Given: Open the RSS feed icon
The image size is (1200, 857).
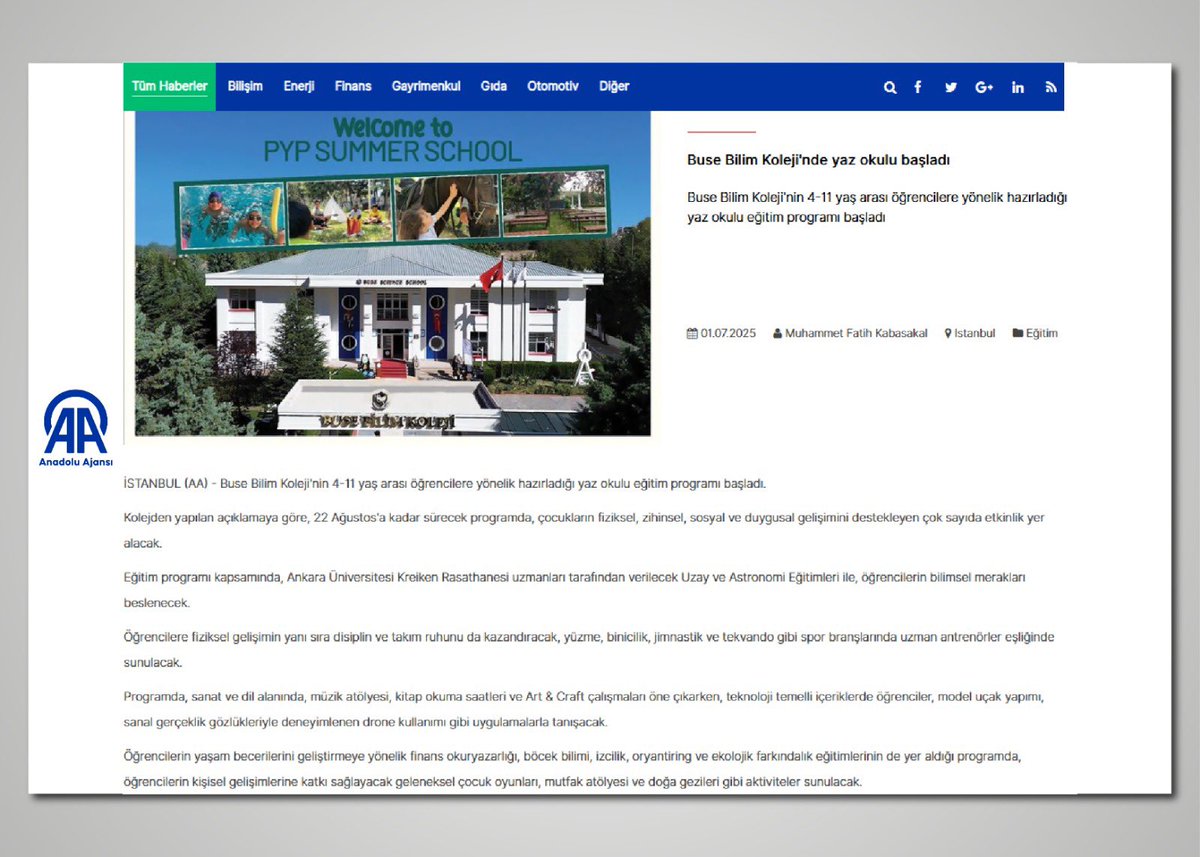Looking at the screenshot, I should click(1051, 87).
